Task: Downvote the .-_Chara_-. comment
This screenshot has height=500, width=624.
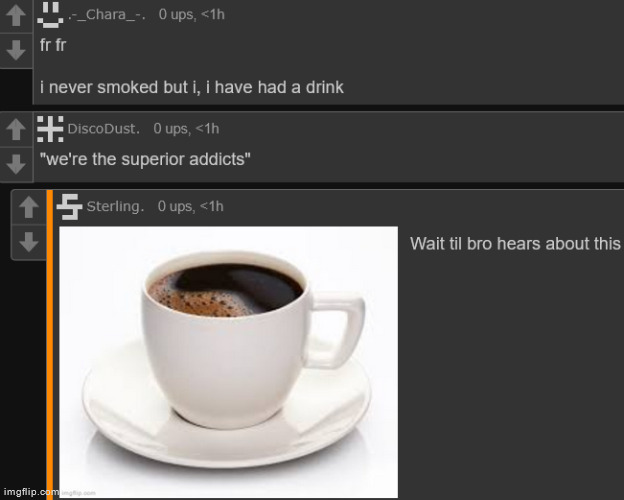Action: [x=16, y=51]
